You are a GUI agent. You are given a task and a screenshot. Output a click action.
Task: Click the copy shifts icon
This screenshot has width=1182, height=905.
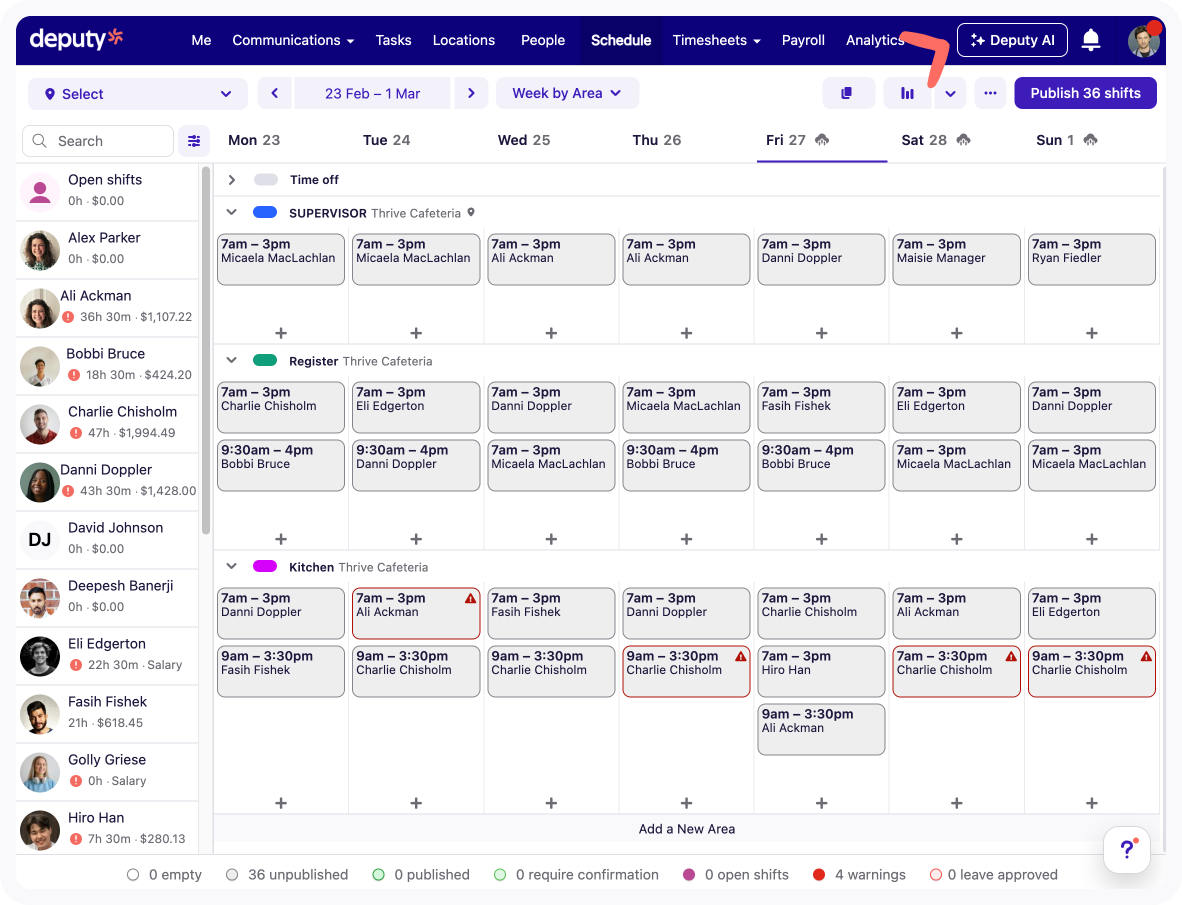coord(847,93)
